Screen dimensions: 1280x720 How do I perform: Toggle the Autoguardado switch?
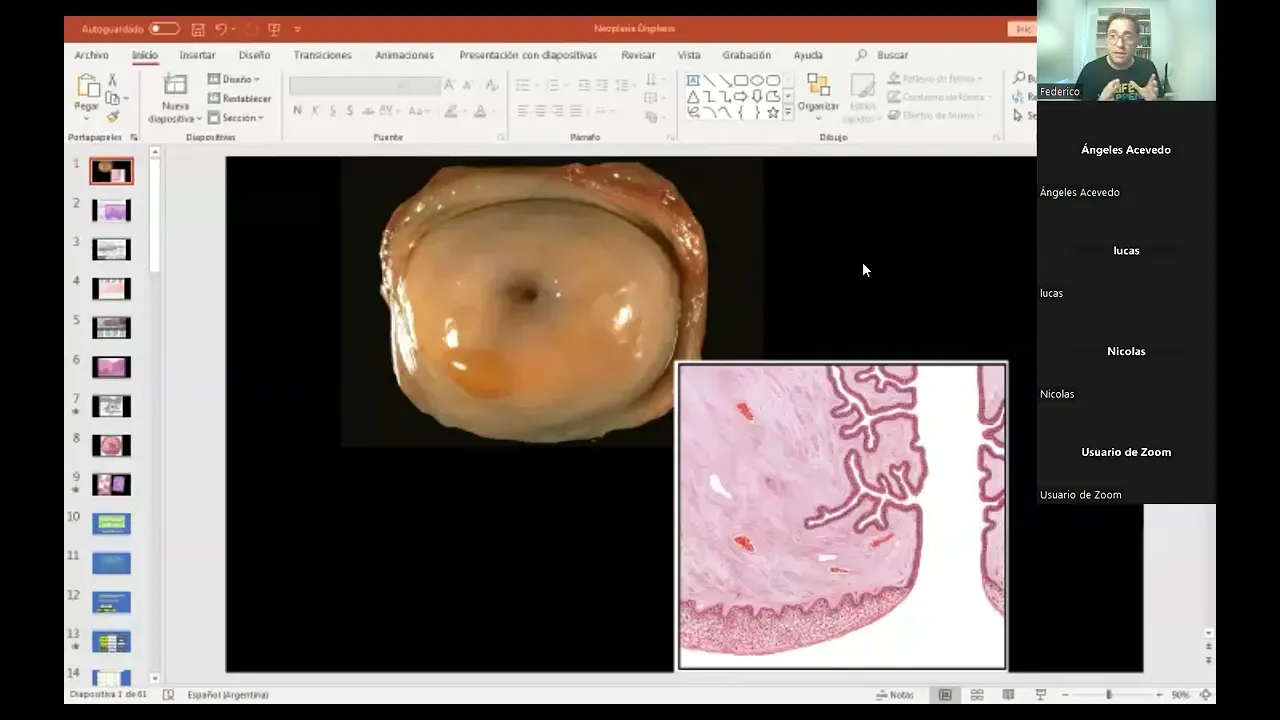pos(164,29)
